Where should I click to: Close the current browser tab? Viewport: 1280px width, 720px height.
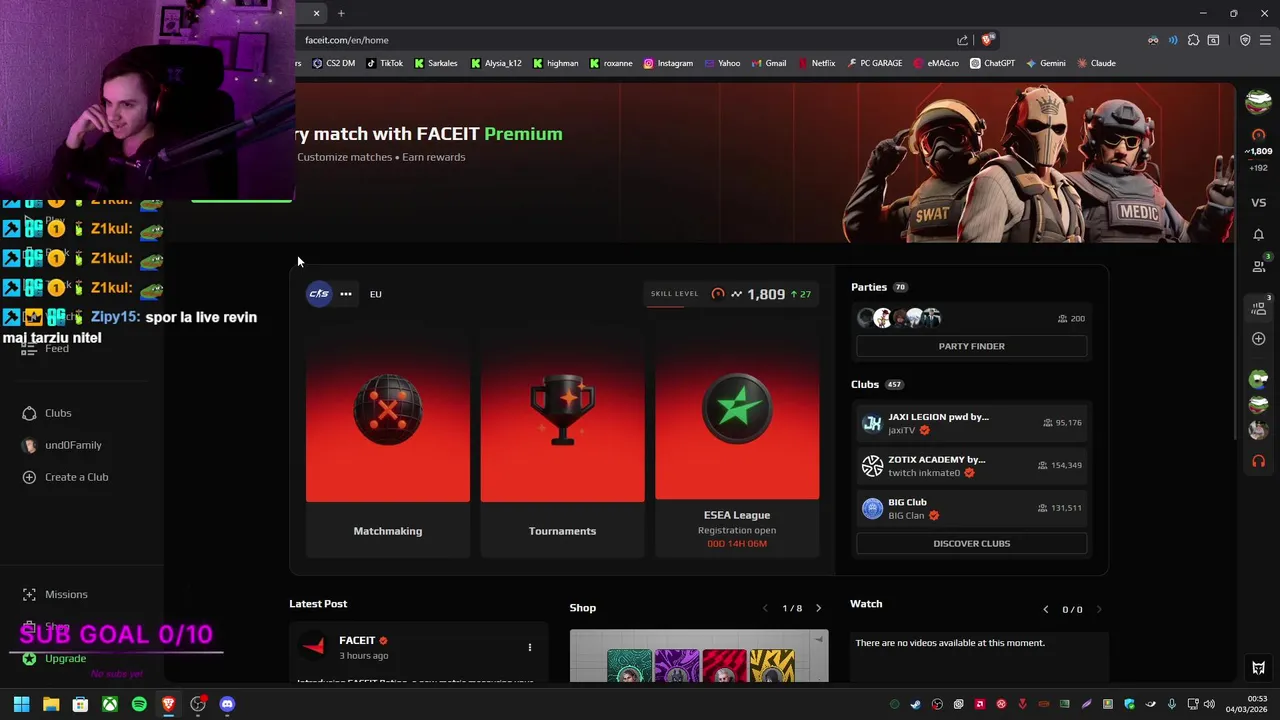(316, 13)
